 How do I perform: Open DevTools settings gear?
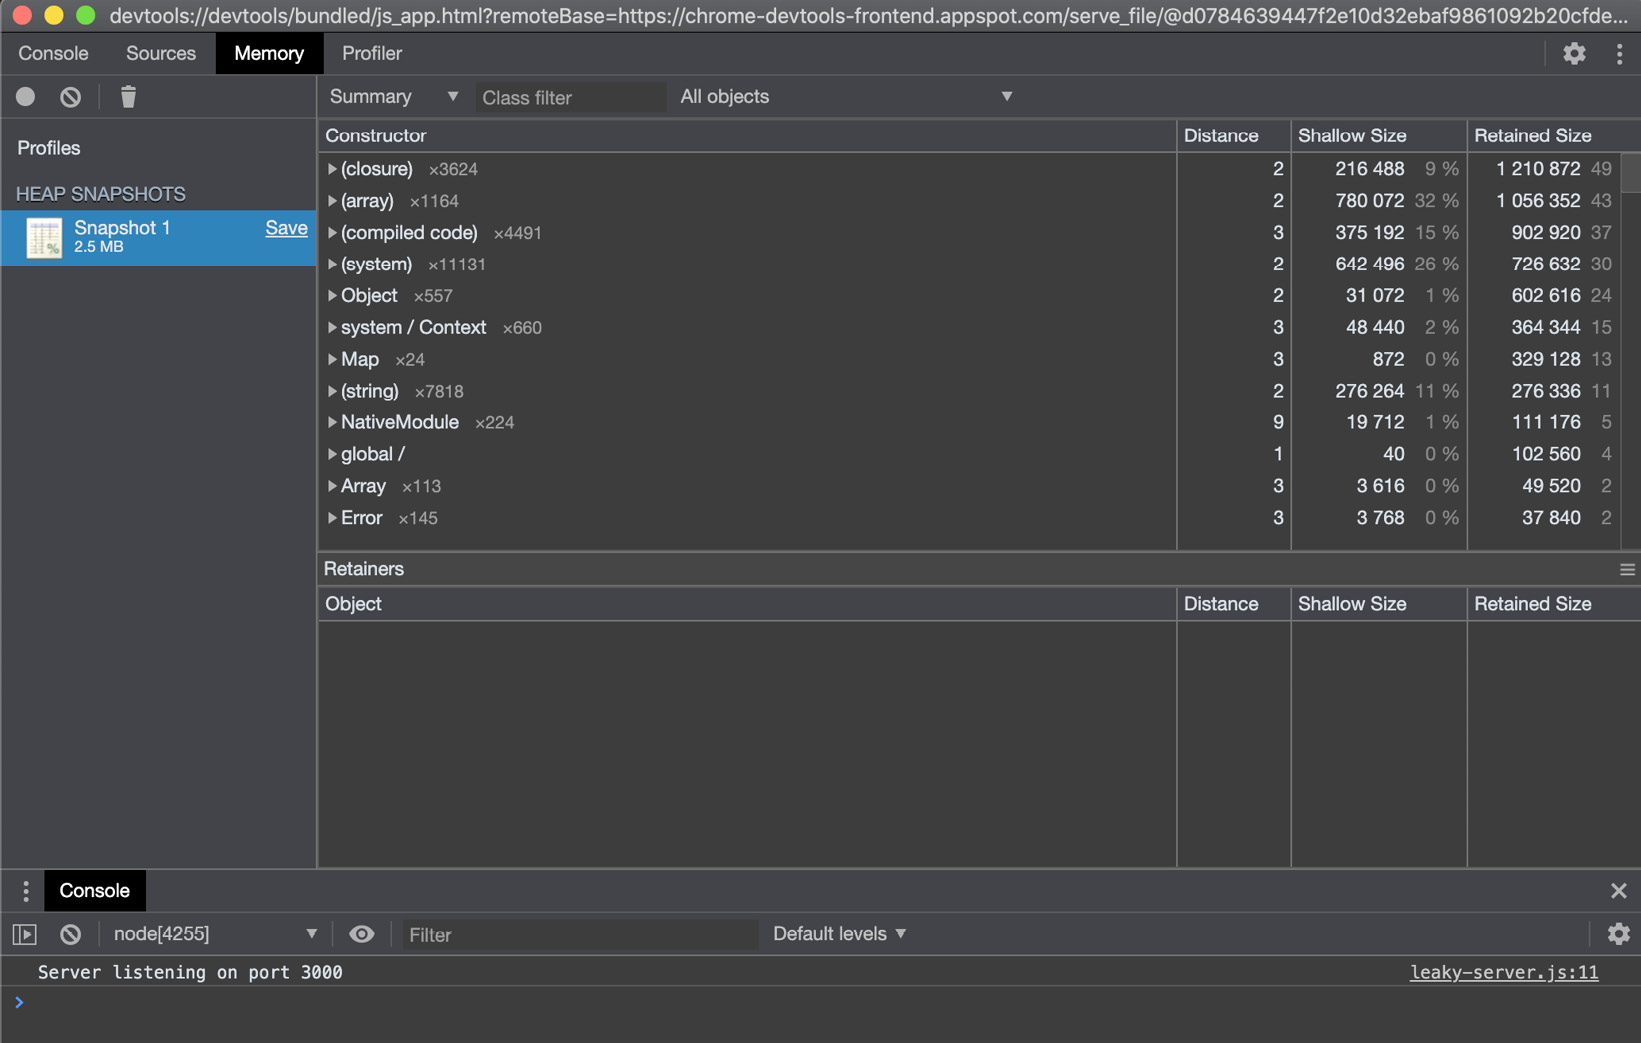[x=1574, y=53]
